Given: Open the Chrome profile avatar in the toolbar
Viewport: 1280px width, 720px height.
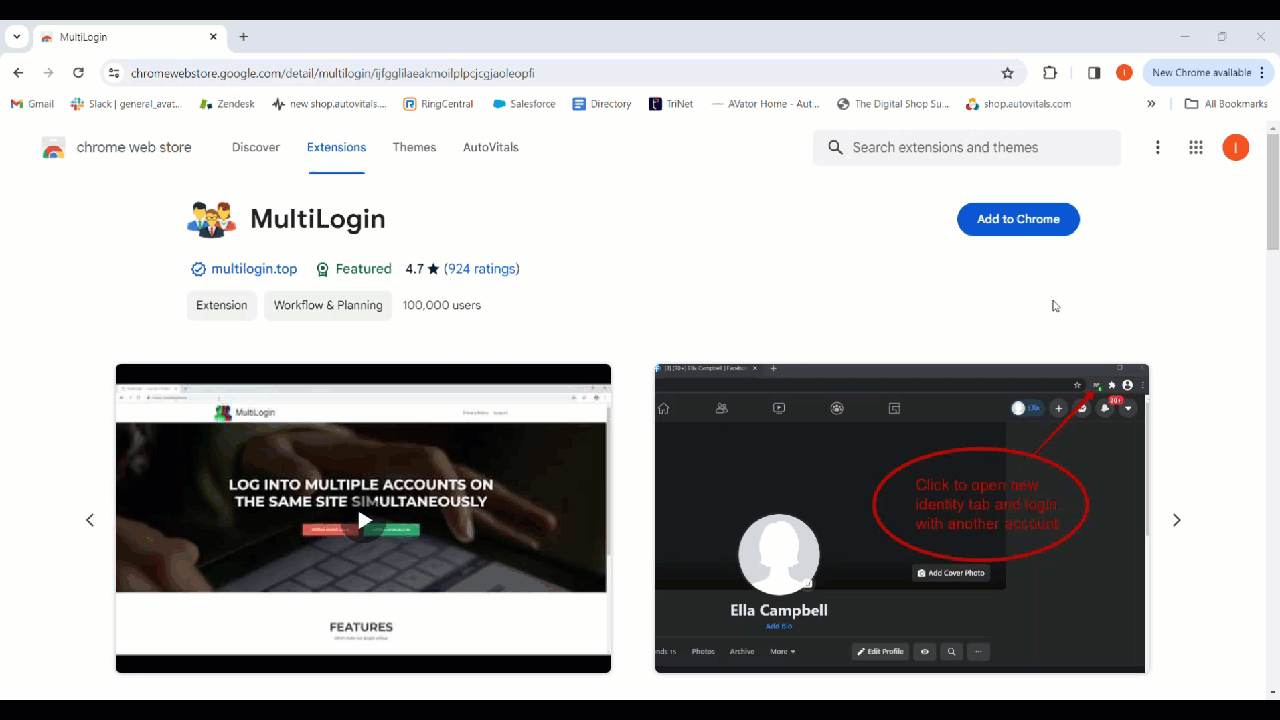Looking at the screenshot, I should click(1124, 73).
